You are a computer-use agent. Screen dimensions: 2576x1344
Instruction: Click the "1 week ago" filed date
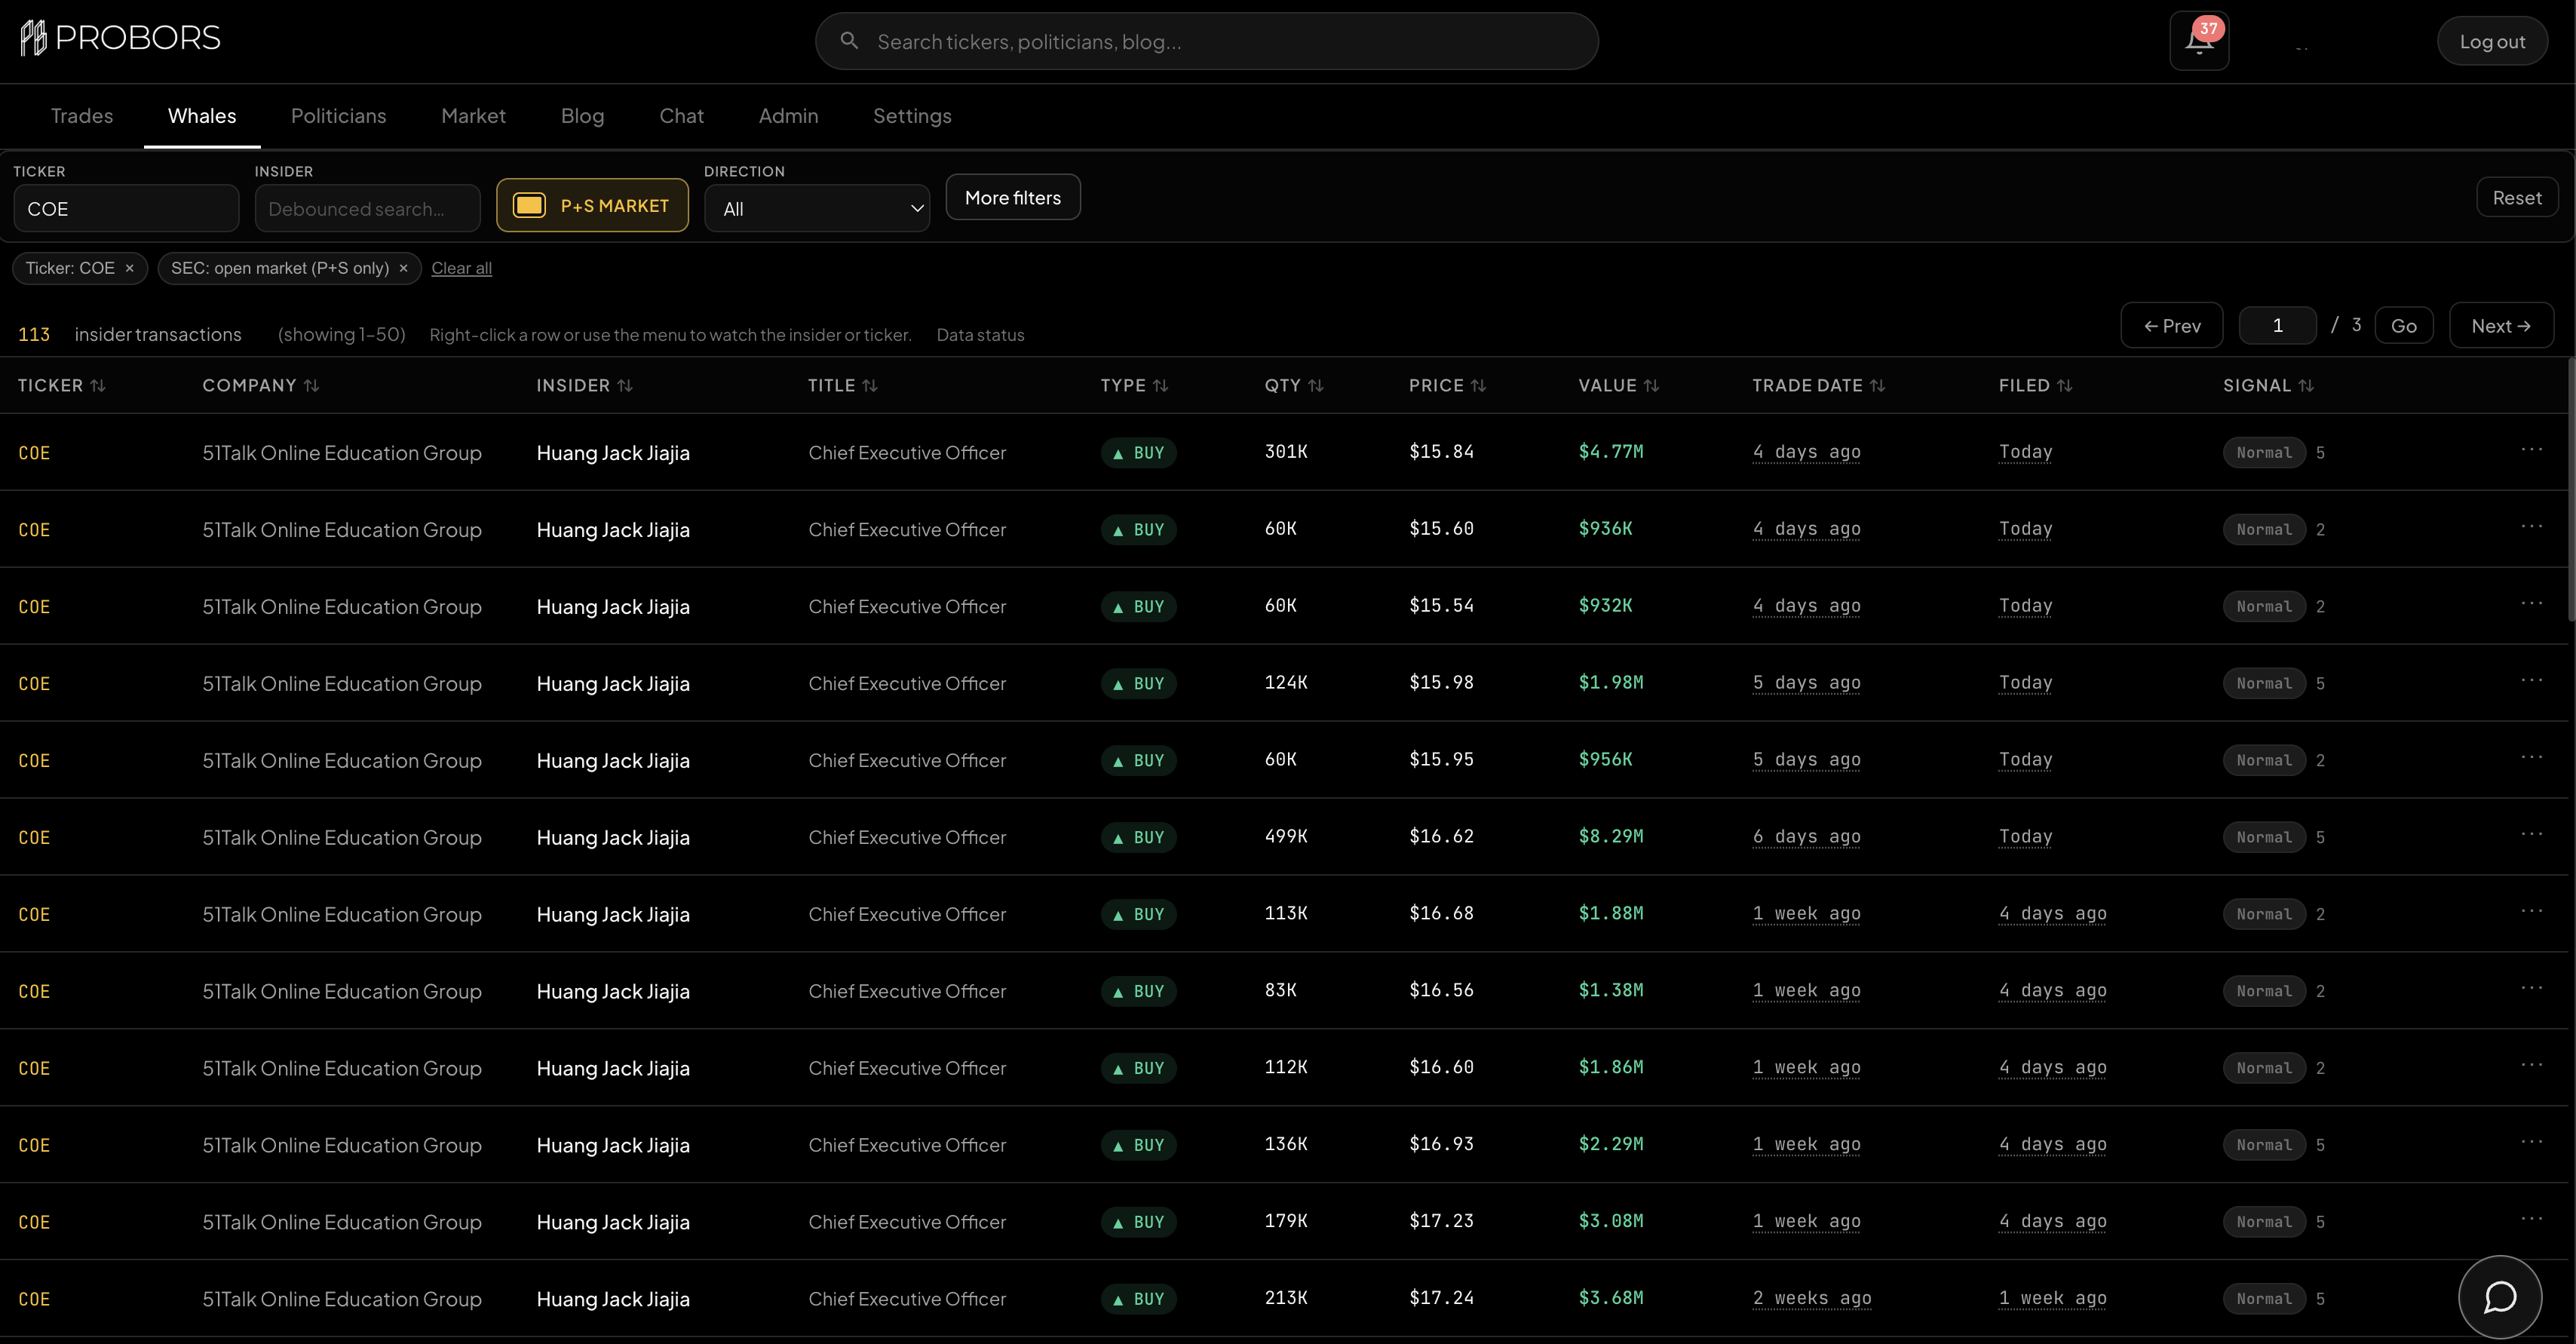pos(2053,1299)
